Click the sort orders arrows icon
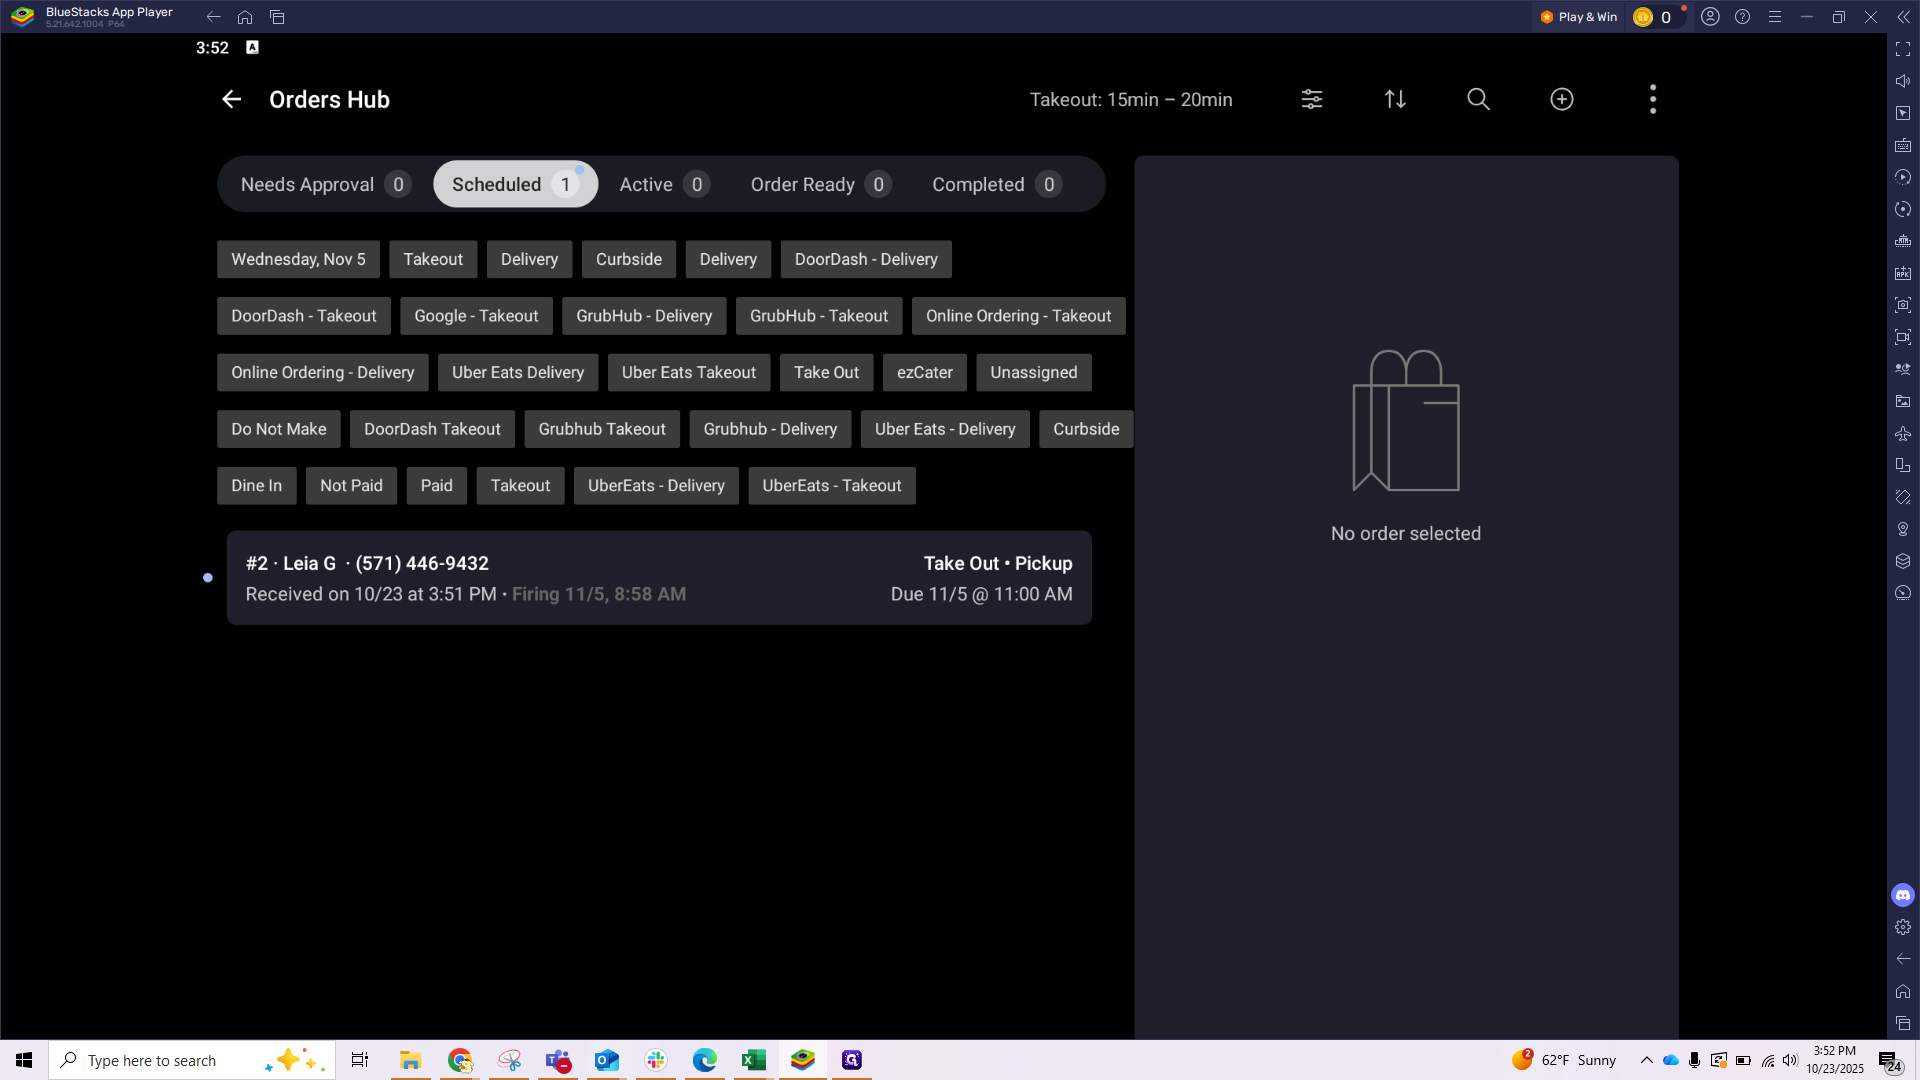 point(1395,99)
